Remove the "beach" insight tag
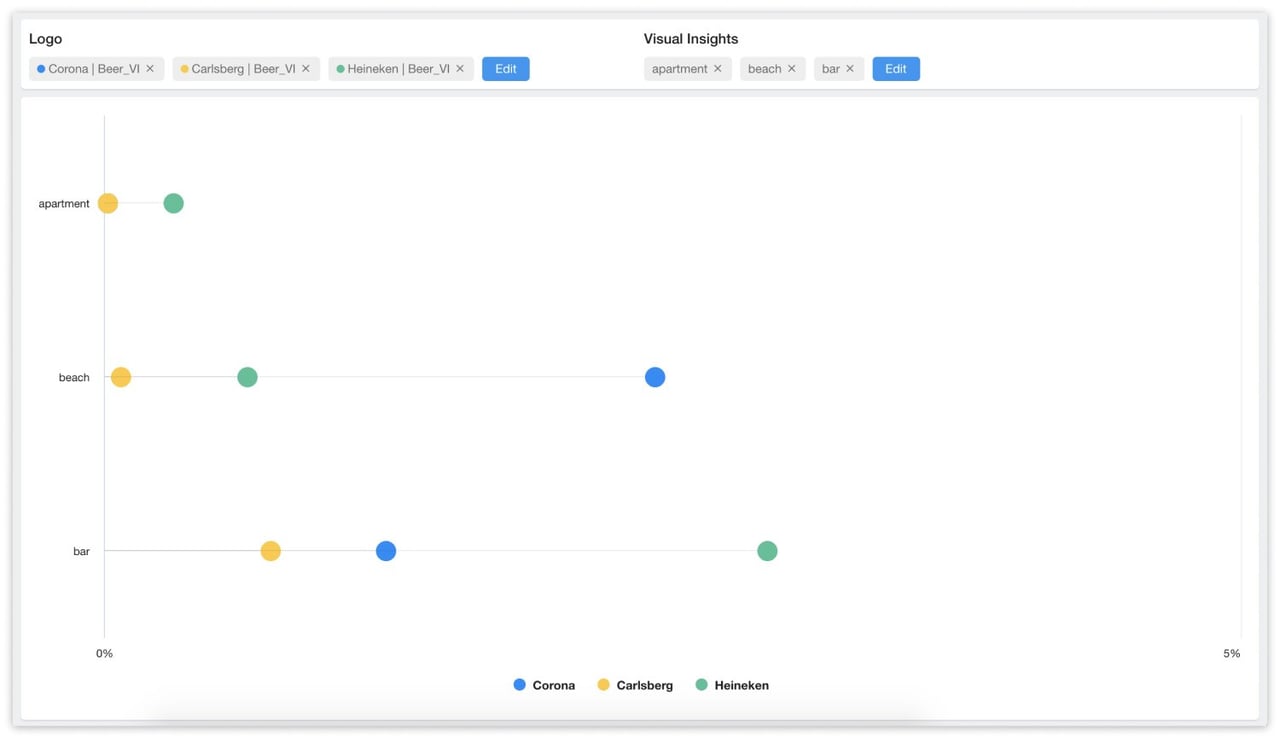The width and height of the screenshot is (1280, 741). [791, 68]
